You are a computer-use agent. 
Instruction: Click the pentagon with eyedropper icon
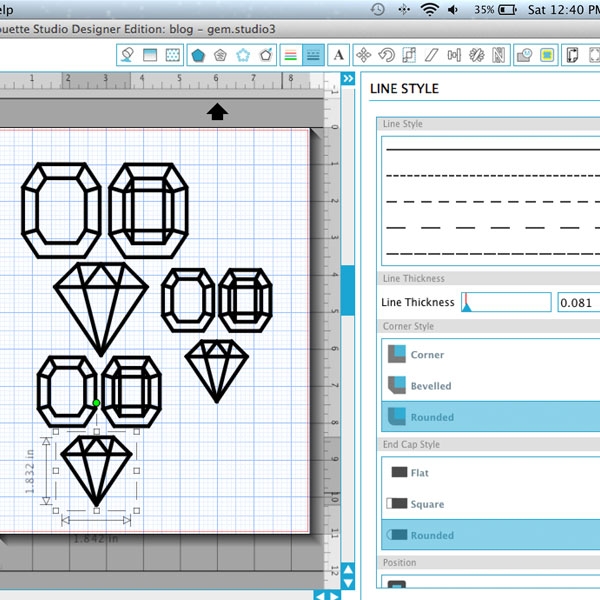click(266, 55)
